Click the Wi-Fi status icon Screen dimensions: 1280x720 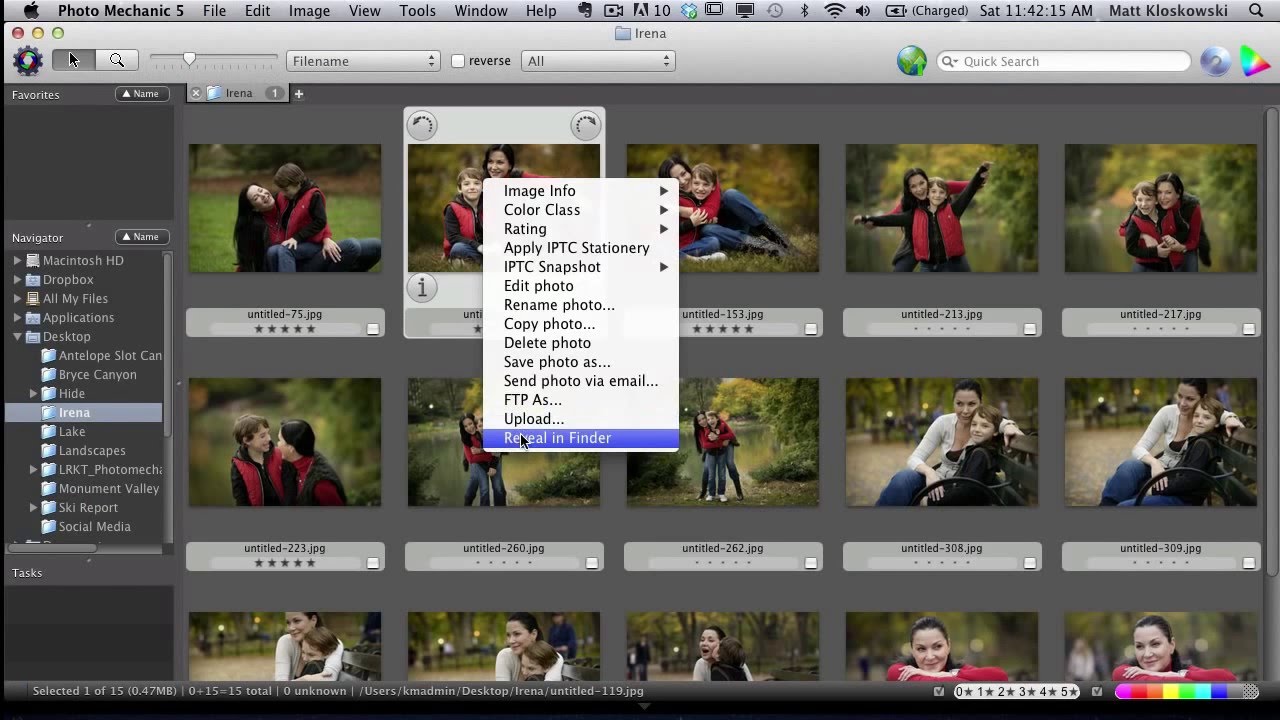(x=834, y=11)
